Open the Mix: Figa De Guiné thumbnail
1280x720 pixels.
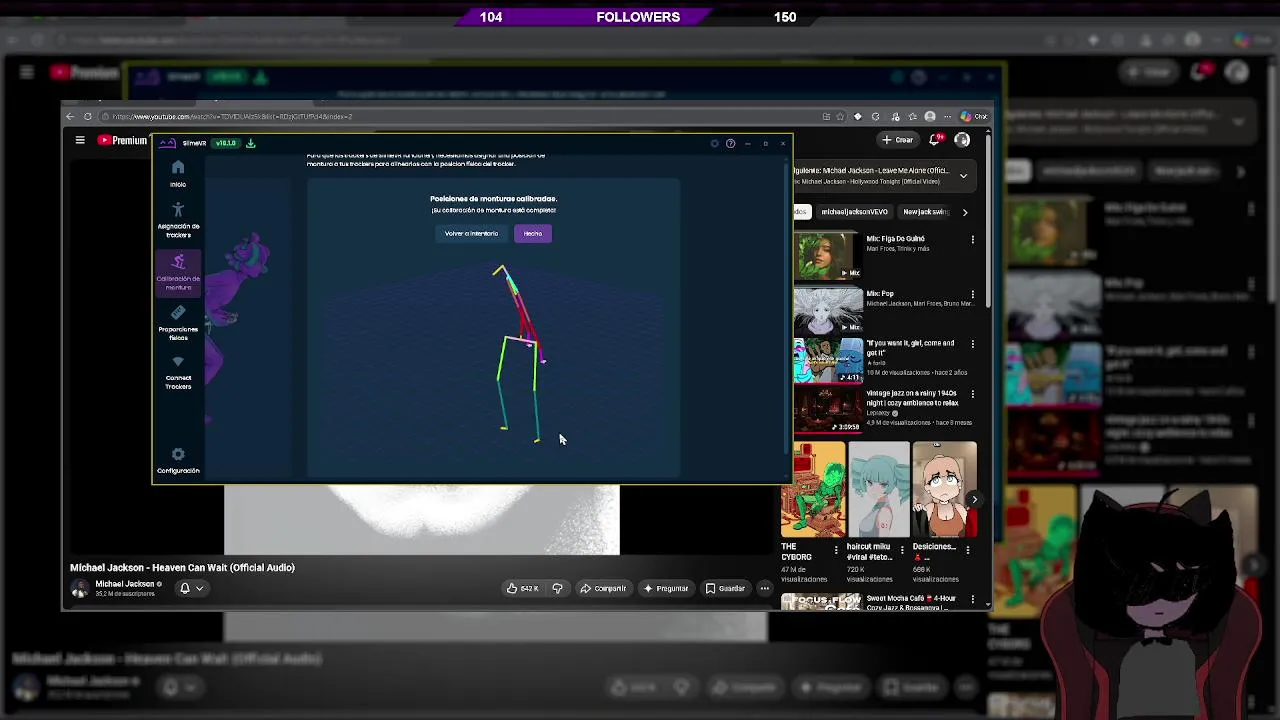(x=828, y=256)
